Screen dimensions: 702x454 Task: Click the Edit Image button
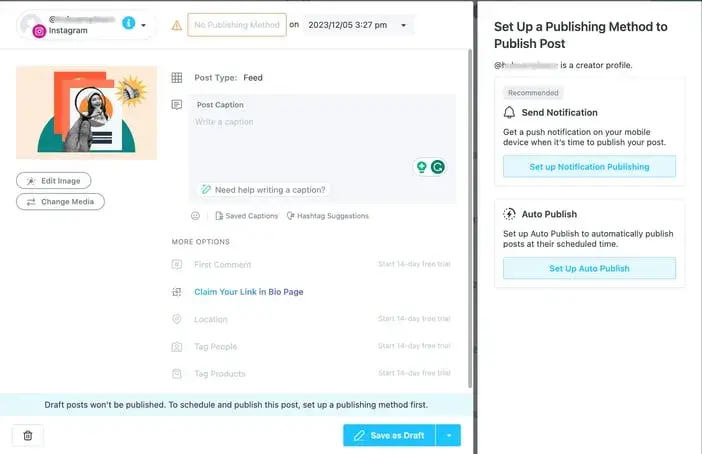point(54,180)
